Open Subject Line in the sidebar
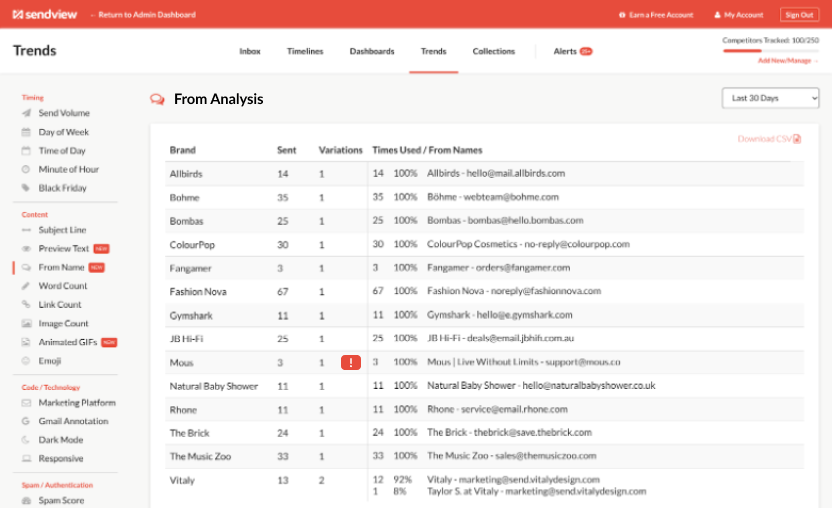The image size is (832, 508). (62, 230)
